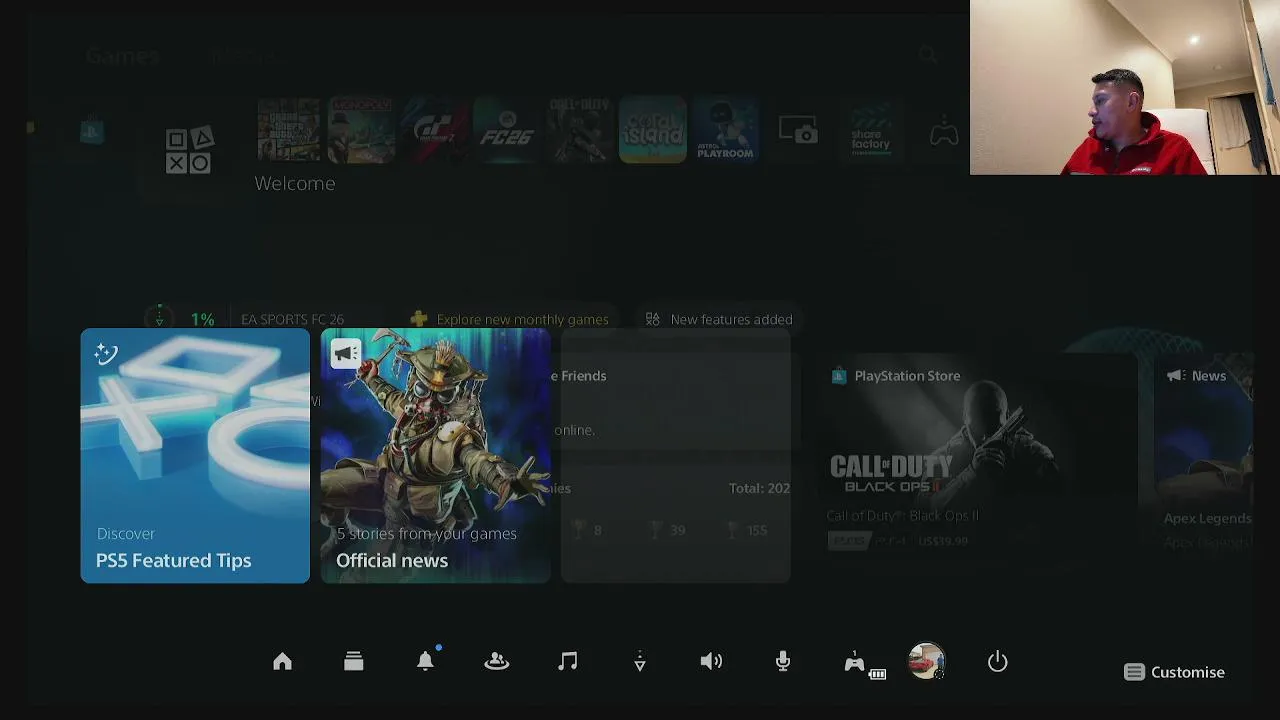The width and height of the screenshot is (1280, 720).
Task: Launch the FC26 game tile
Action: (x=507, y=129)
